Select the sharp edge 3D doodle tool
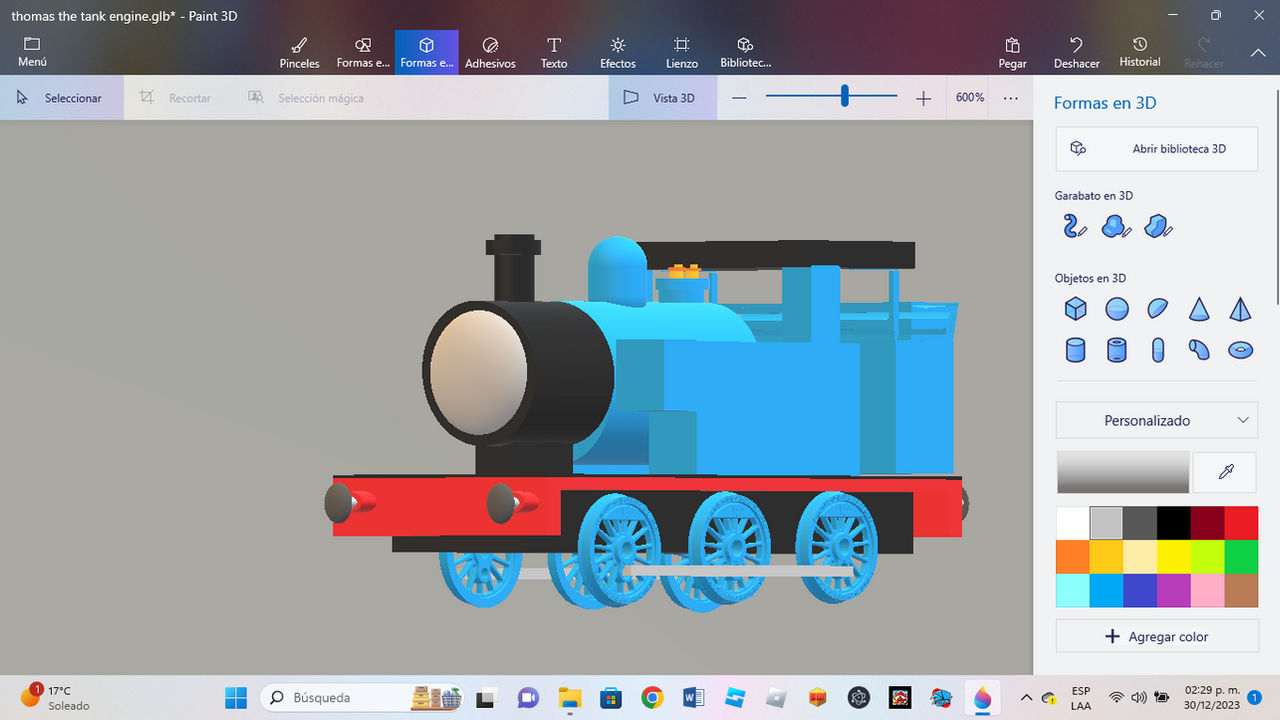This screenshot has width=1280, height=720. pos(1158,226)
